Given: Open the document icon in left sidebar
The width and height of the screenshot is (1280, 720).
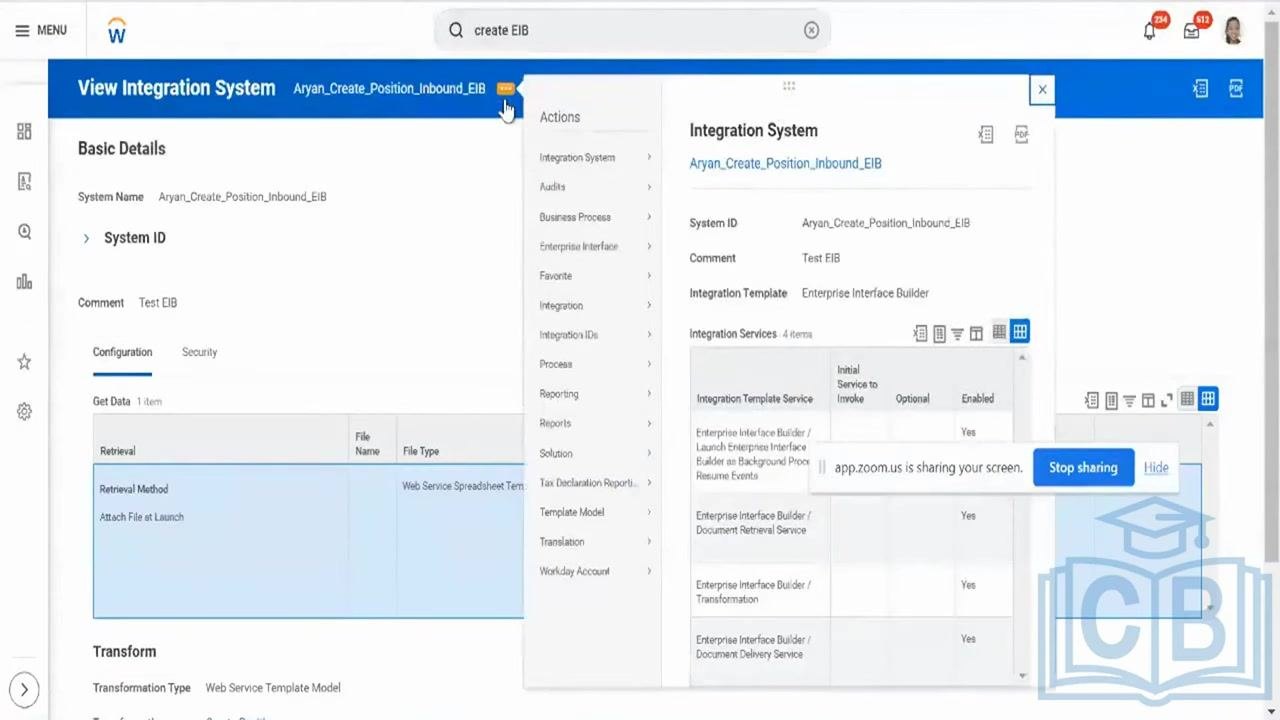Looking at the screenshot, I should (x=24, y=181).
